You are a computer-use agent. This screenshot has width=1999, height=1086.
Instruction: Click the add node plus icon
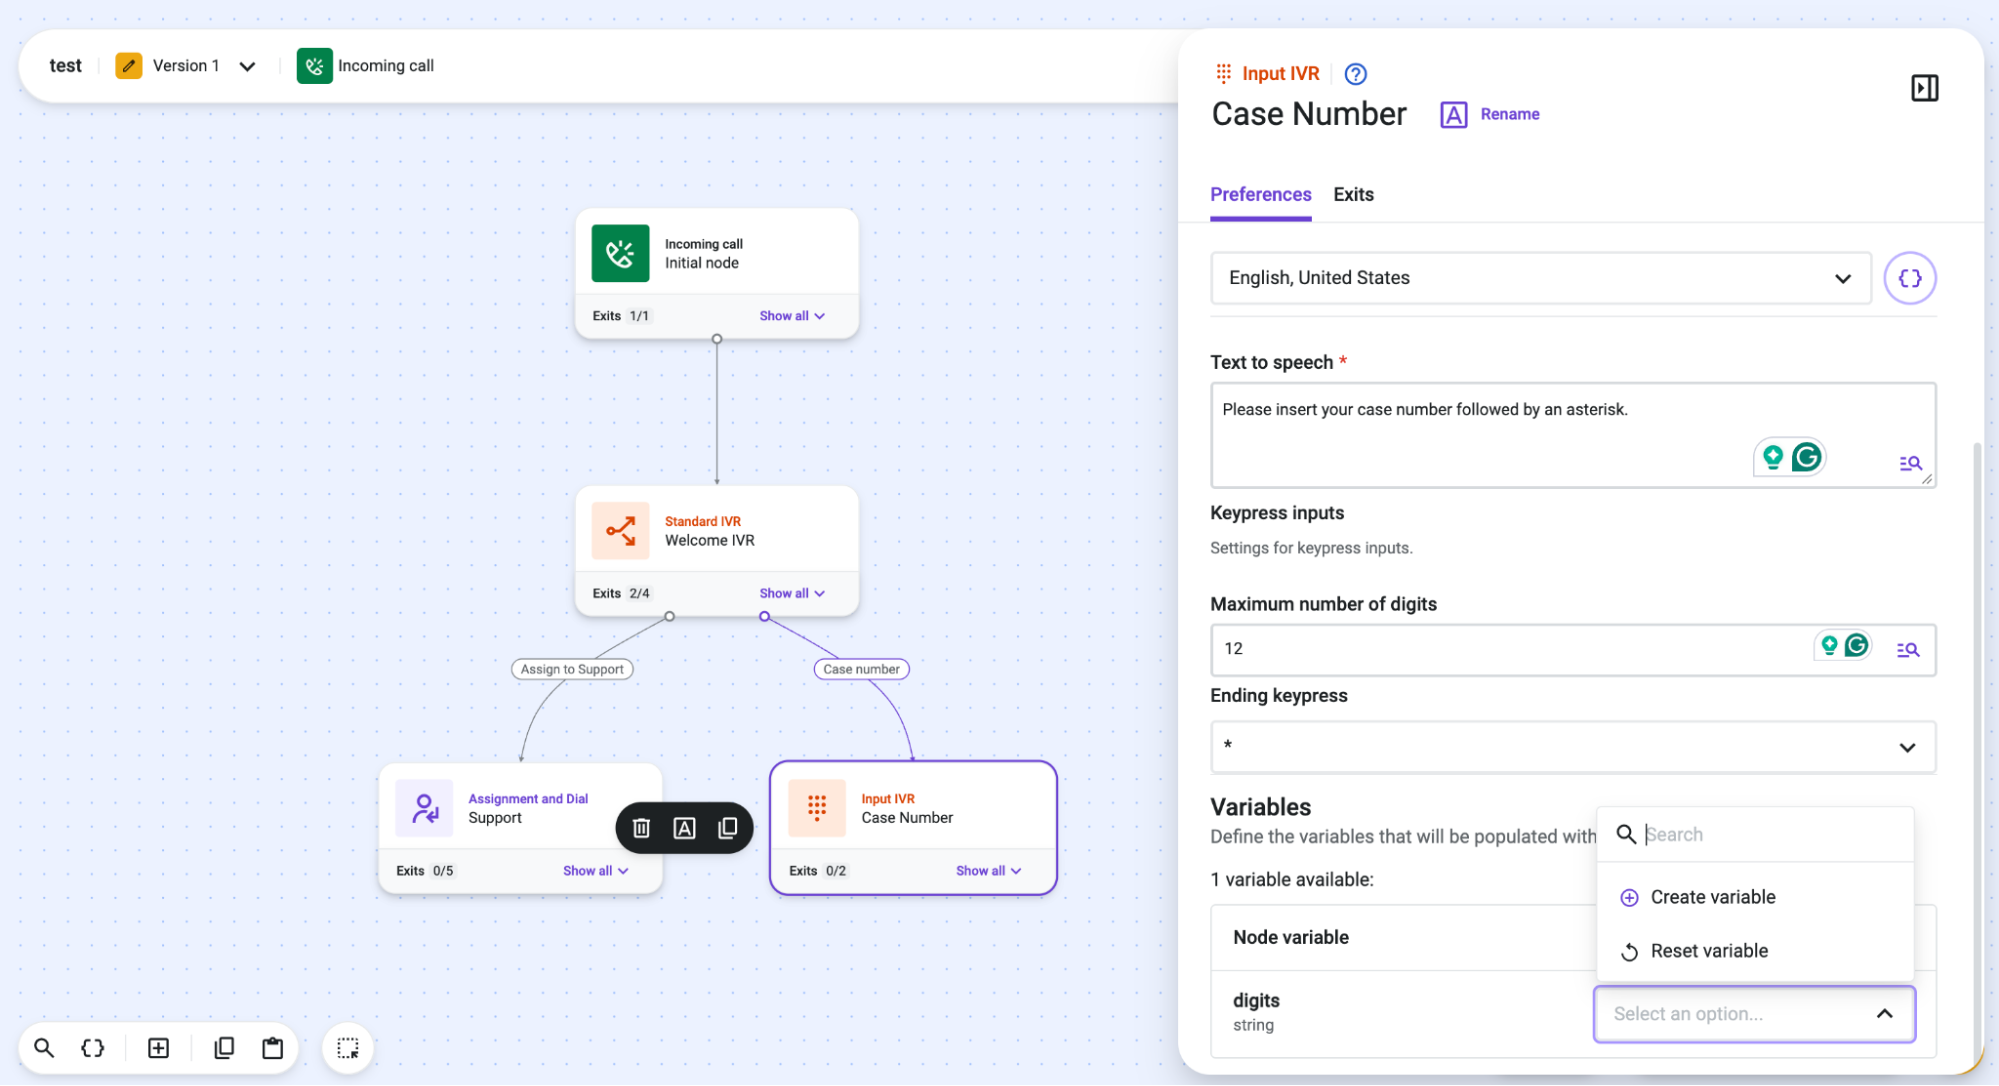tap(158, 1047)
